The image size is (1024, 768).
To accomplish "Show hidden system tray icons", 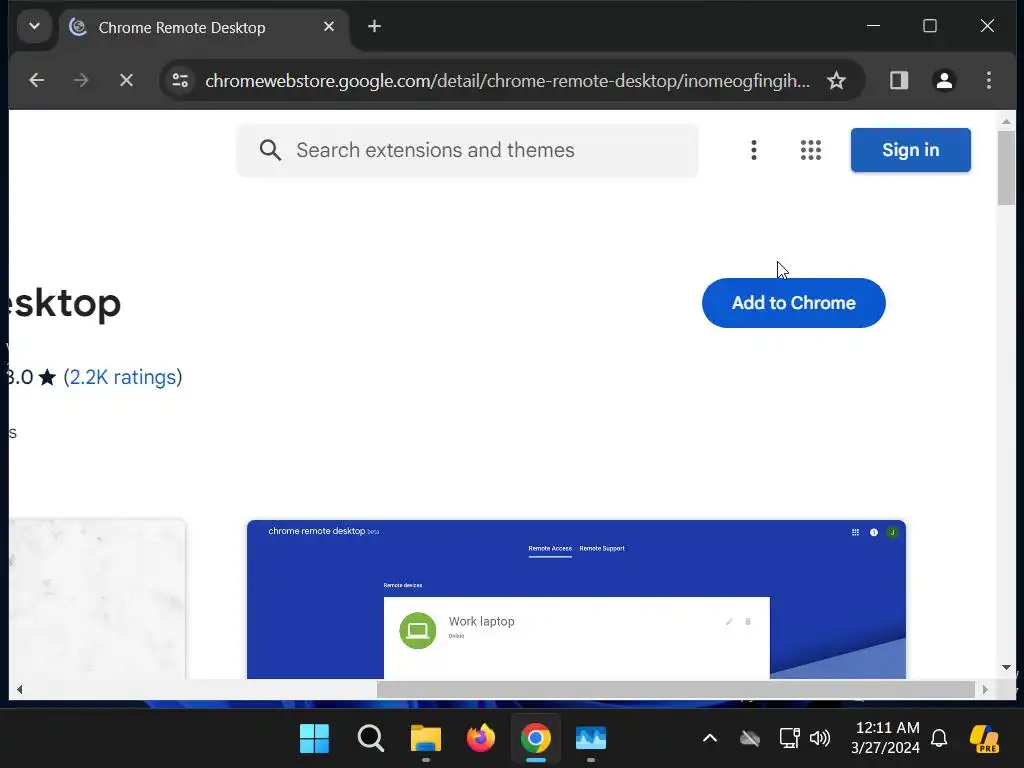I will (x=710, y=739).
